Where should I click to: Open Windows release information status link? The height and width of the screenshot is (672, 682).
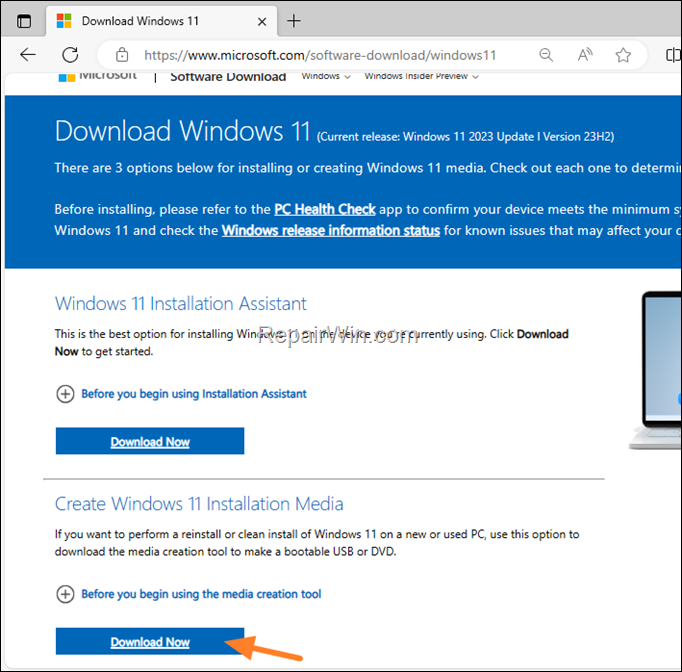click(331, 230)
